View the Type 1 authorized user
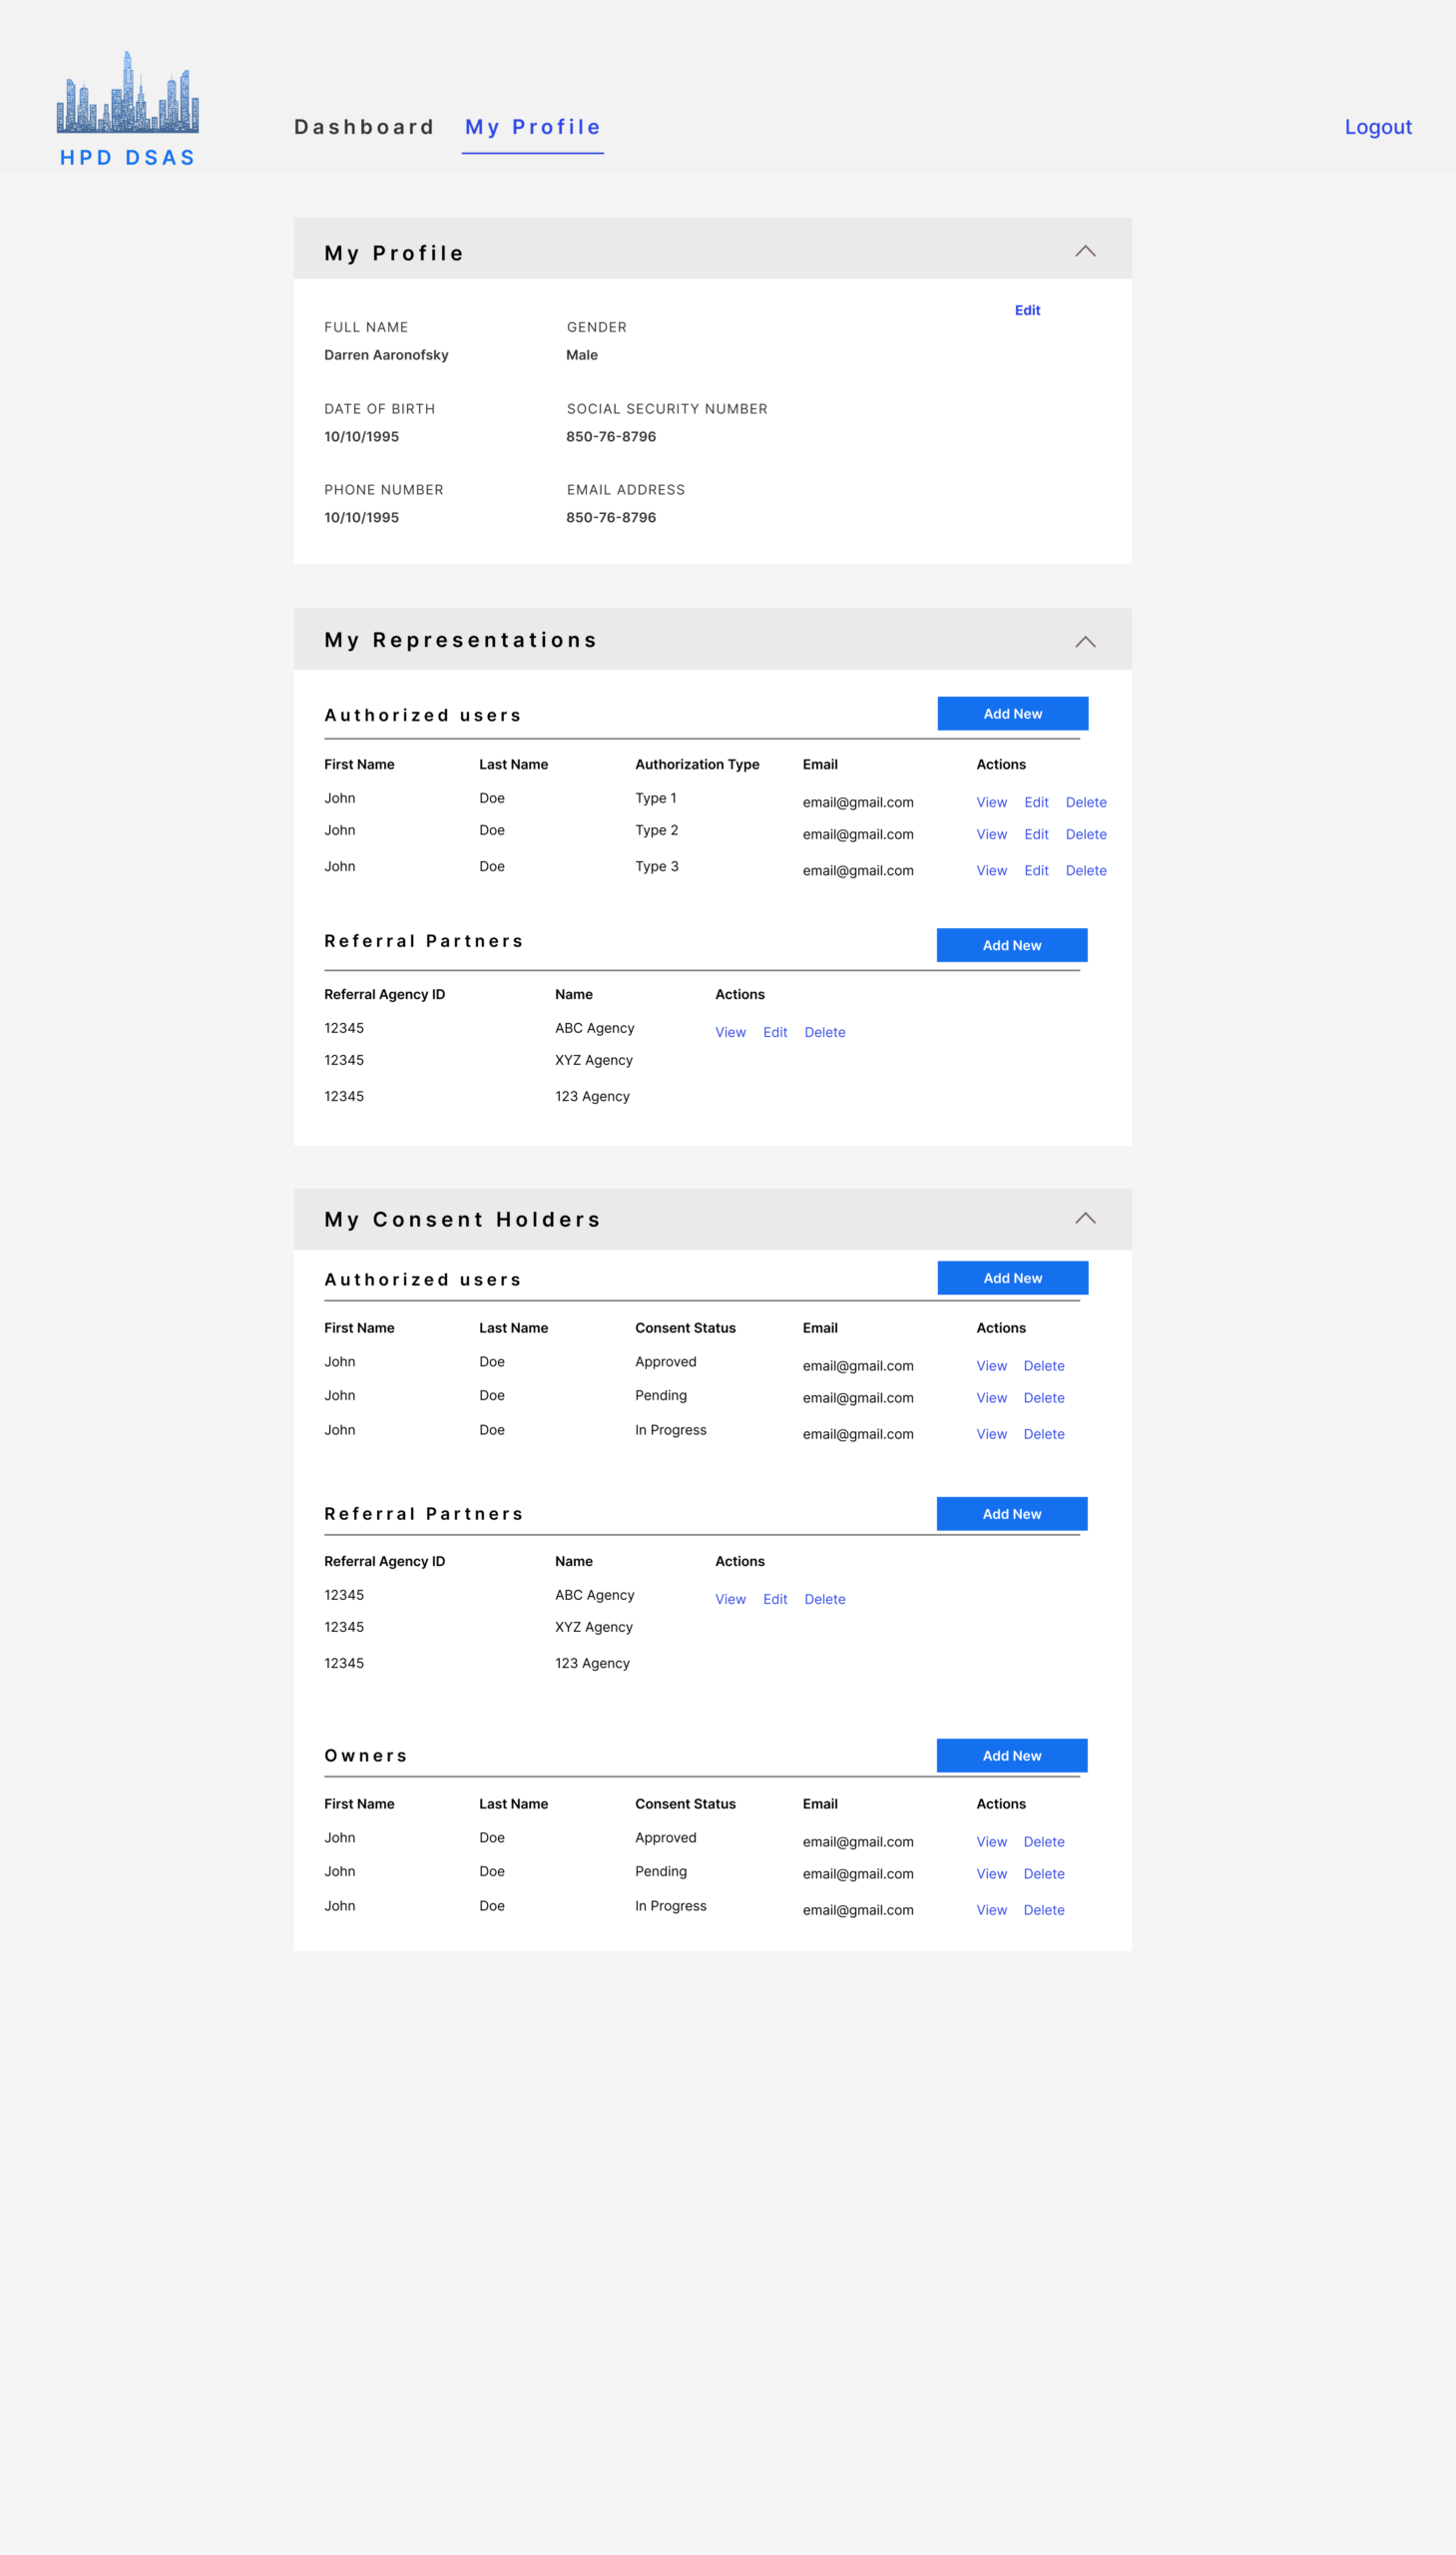This screenshot has width=1456, height=2555. click(x=991, y=802)
